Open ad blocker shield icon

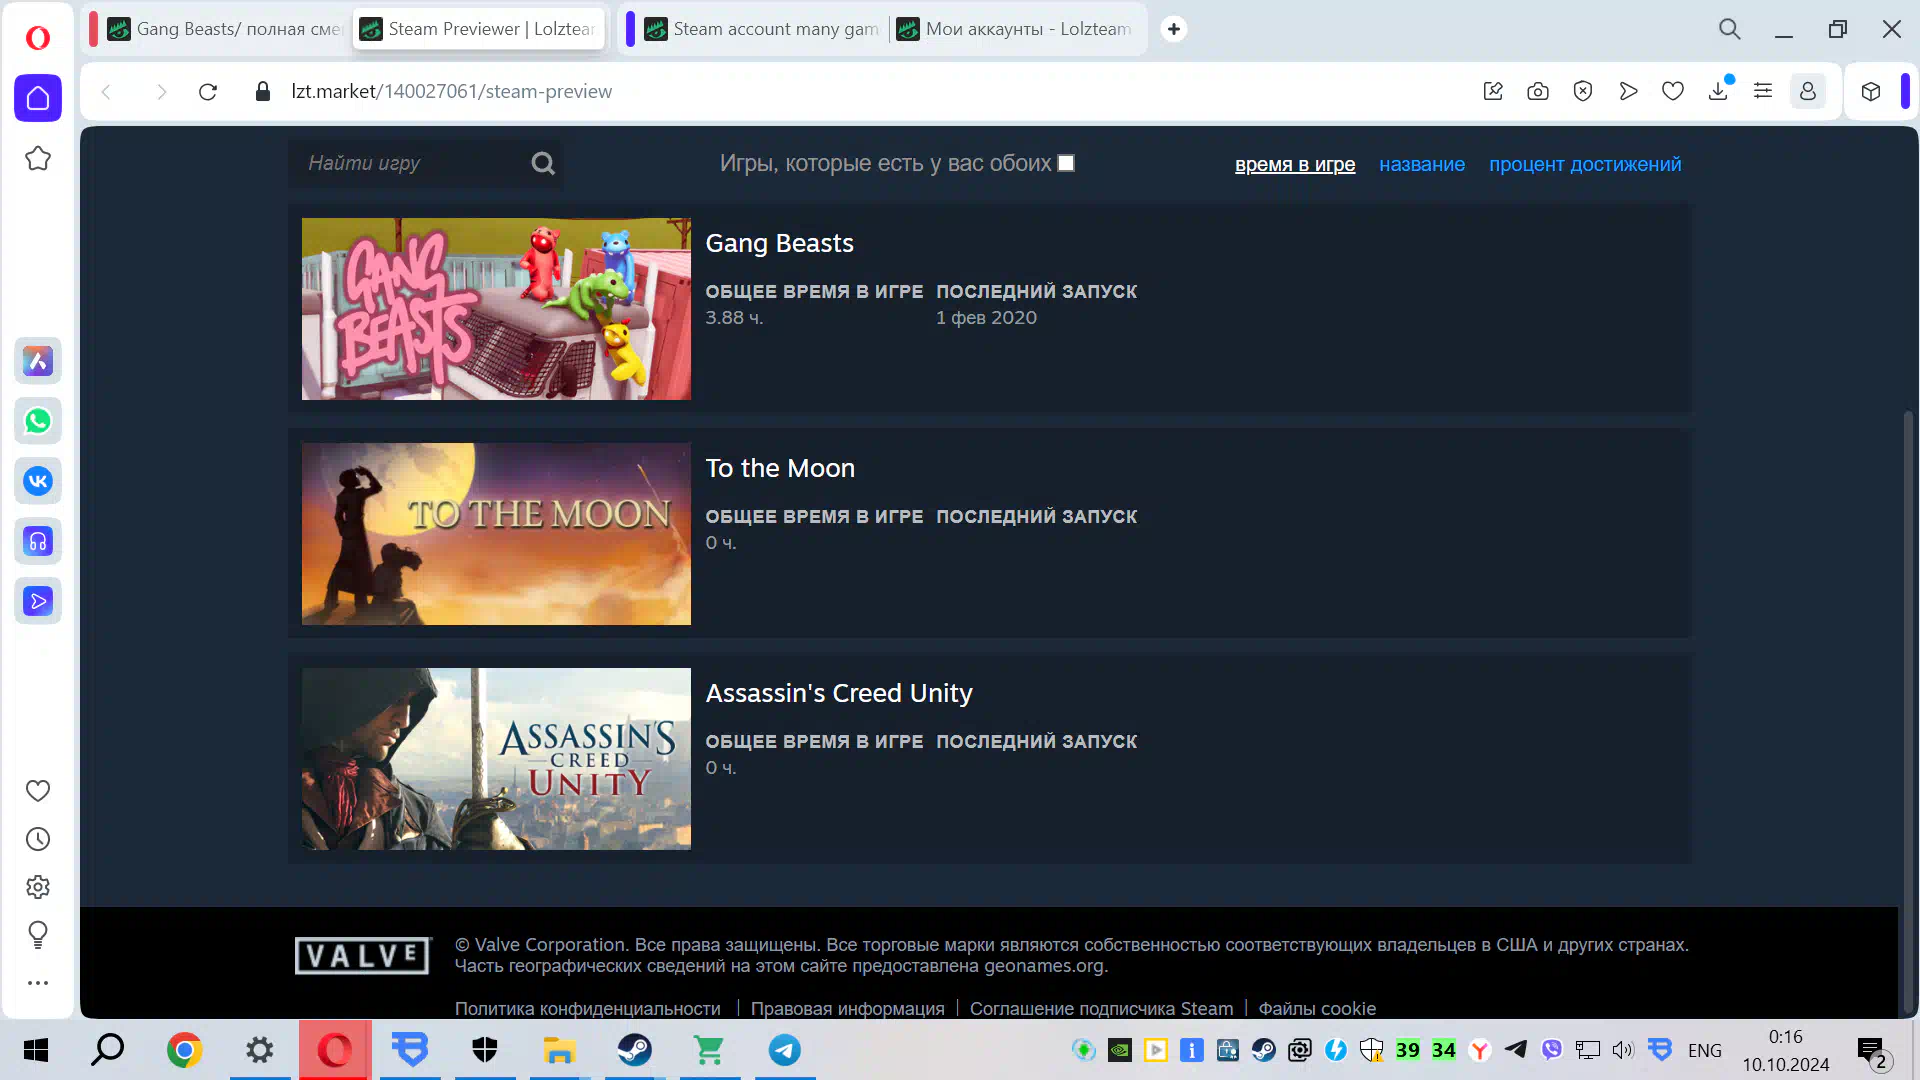pyautogui.click(x=1583, y=92)
